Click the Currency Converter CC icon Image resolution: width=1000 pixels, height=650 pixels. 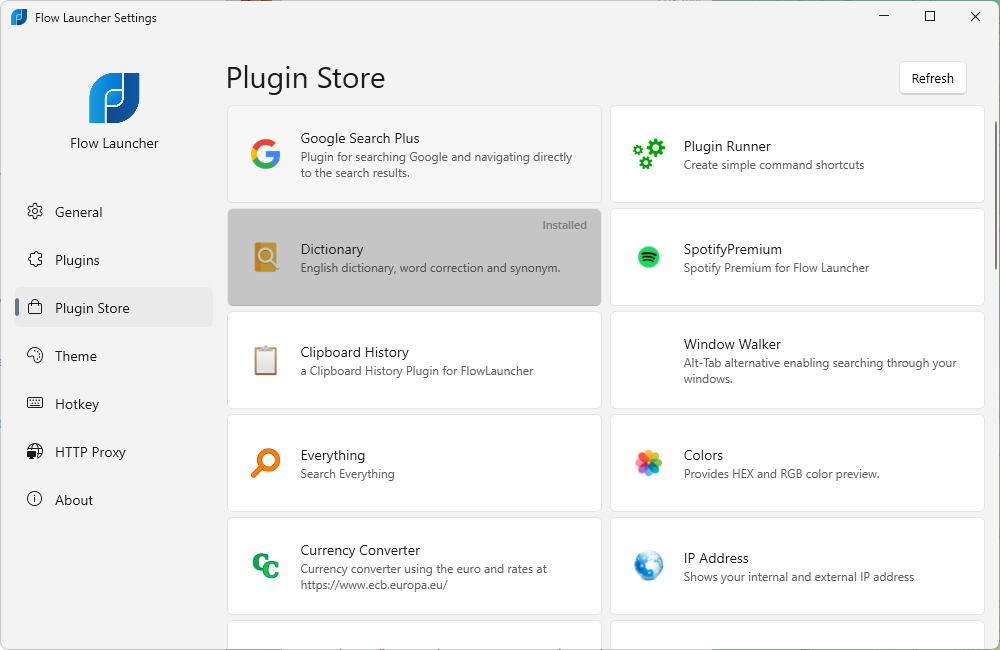pos(265,566)
